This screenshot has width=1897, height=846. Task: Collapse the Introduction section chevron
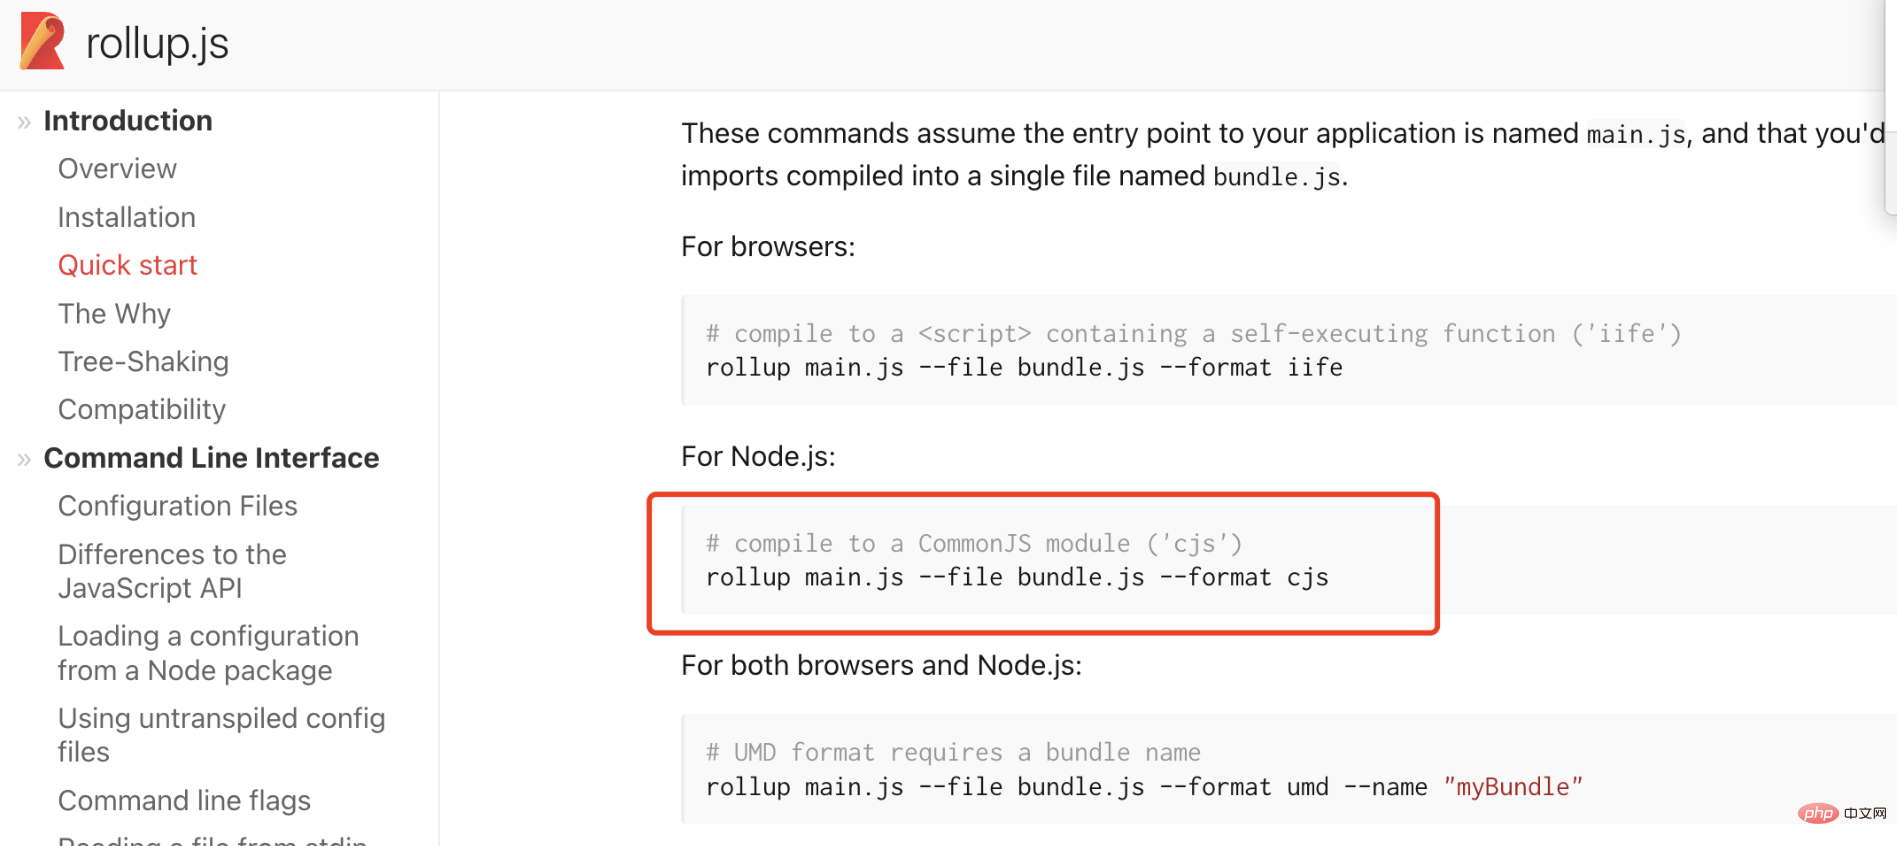[x=24, y=123]
